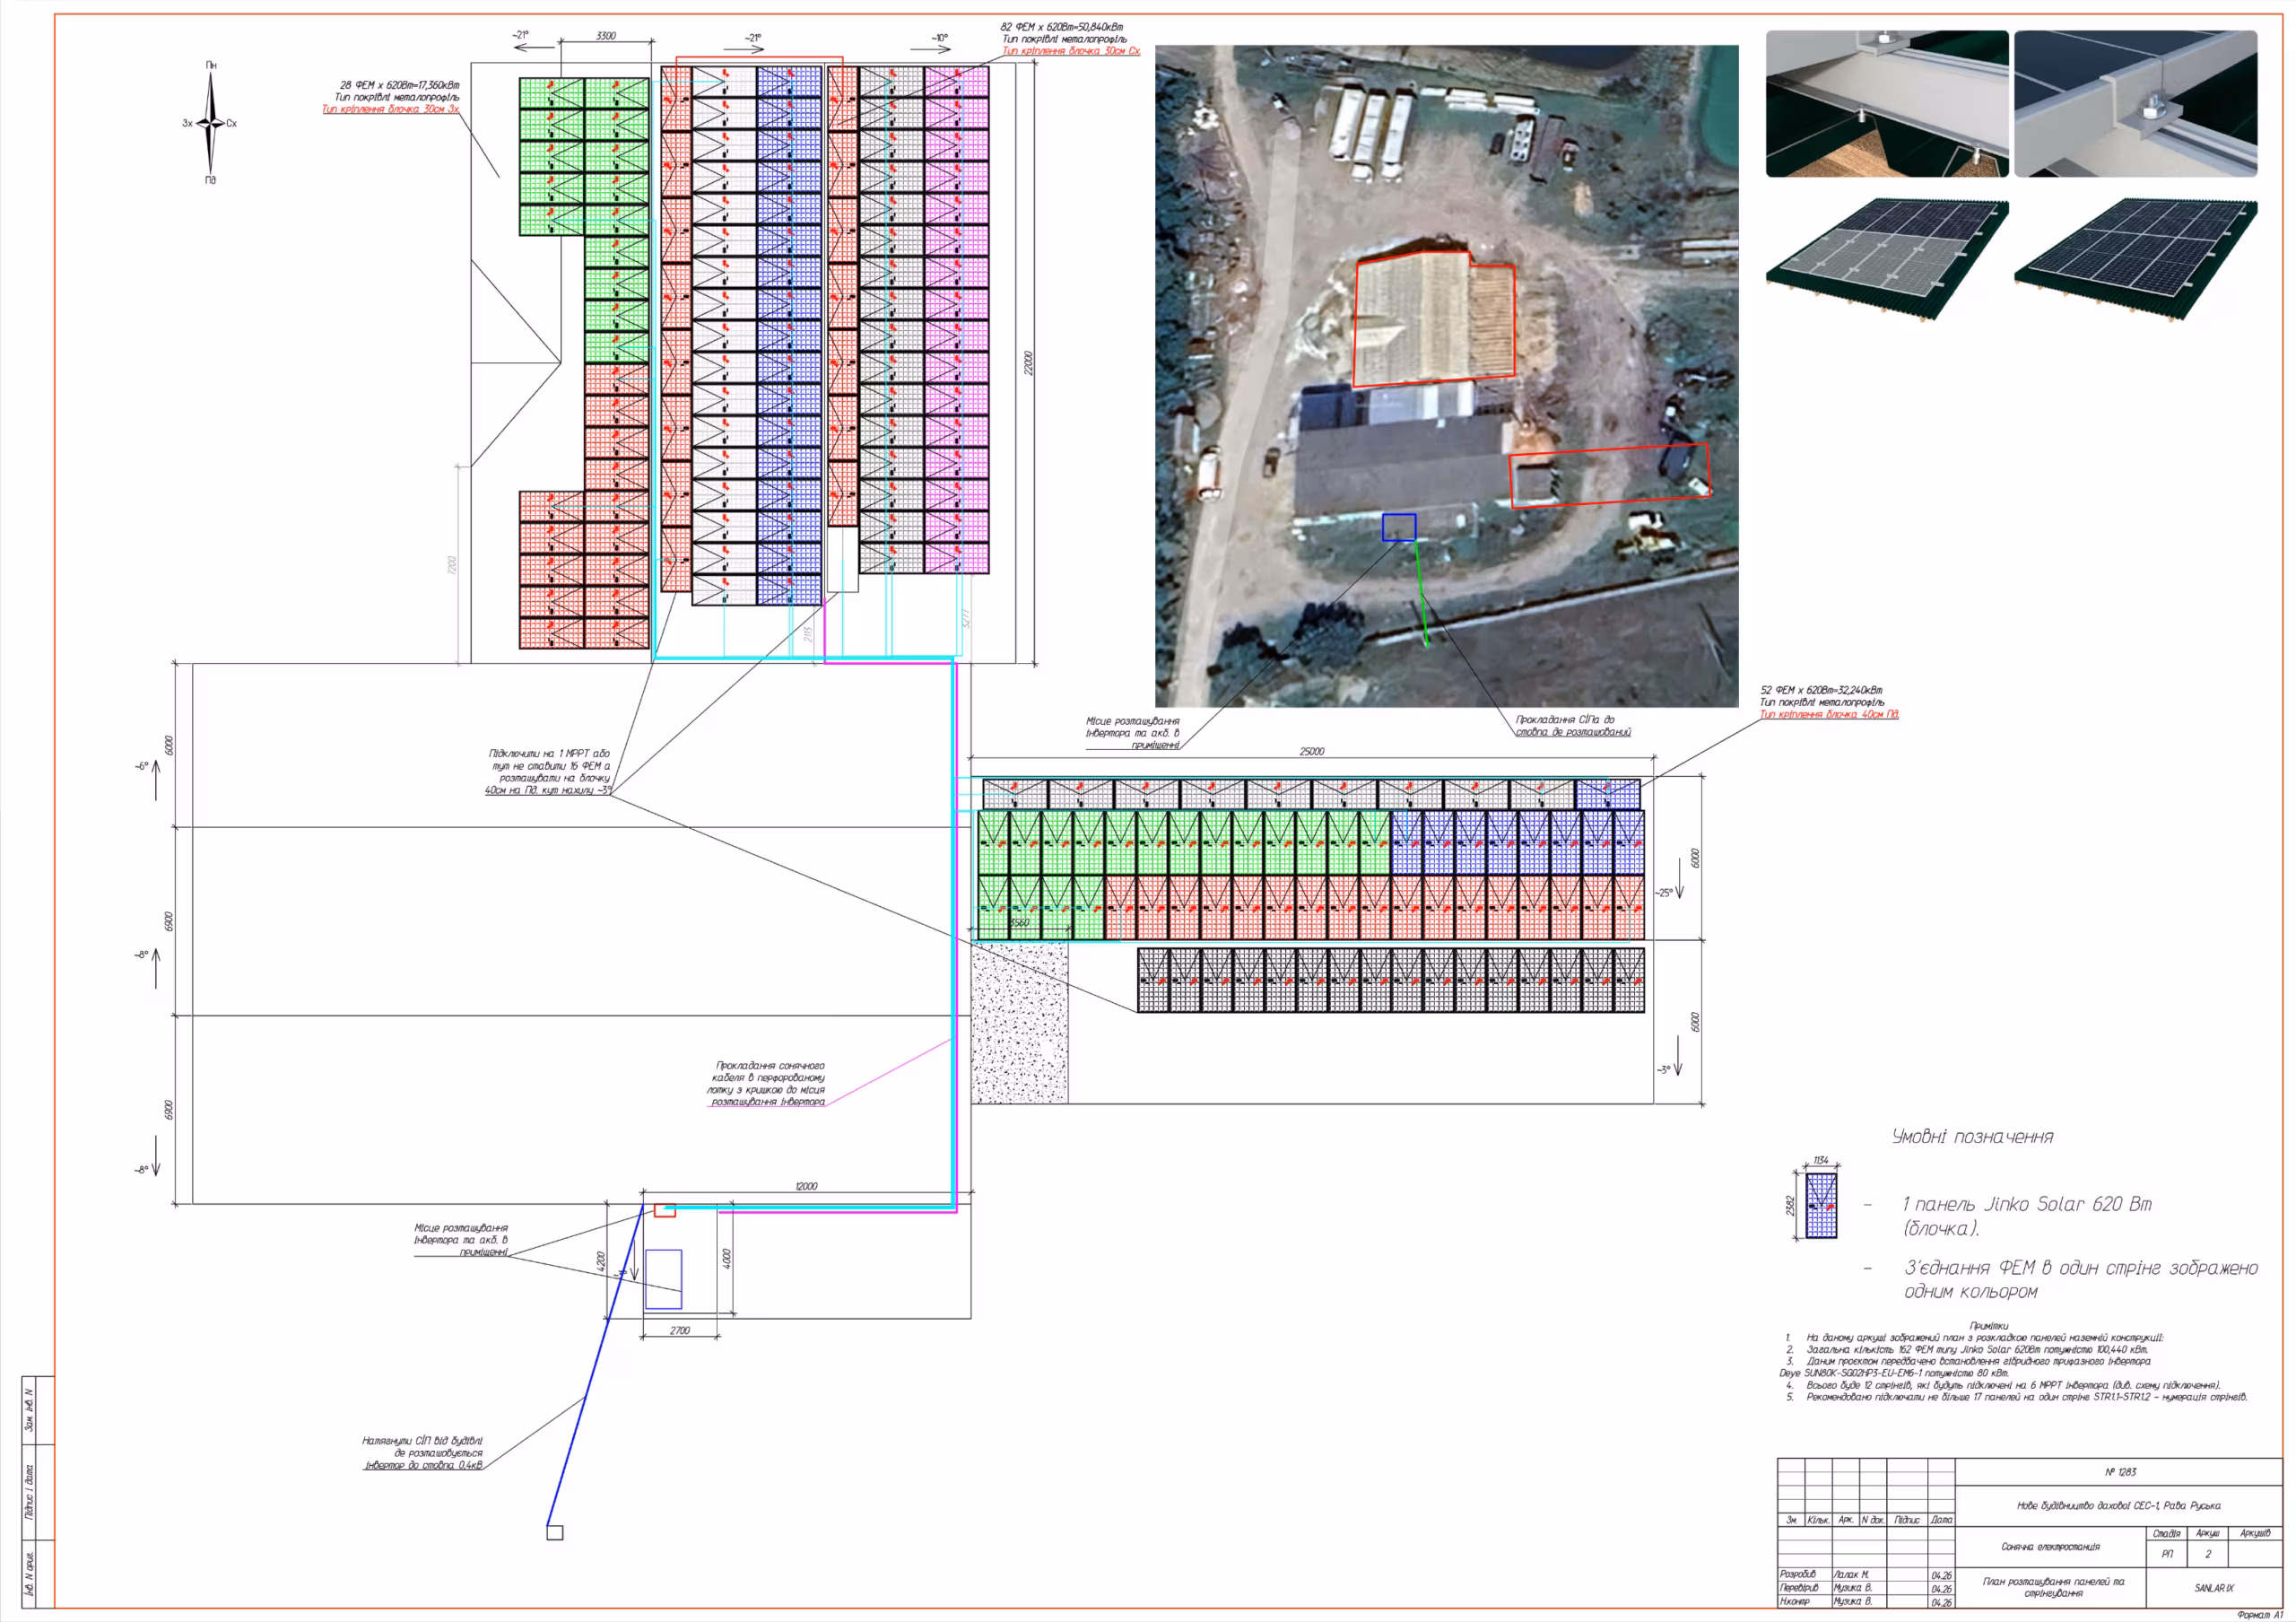Image resolution: width=2296 pixels, height=1622 pixels.
Task: Open the rail end-clamp close-up photo
Action: [2135, 103]
